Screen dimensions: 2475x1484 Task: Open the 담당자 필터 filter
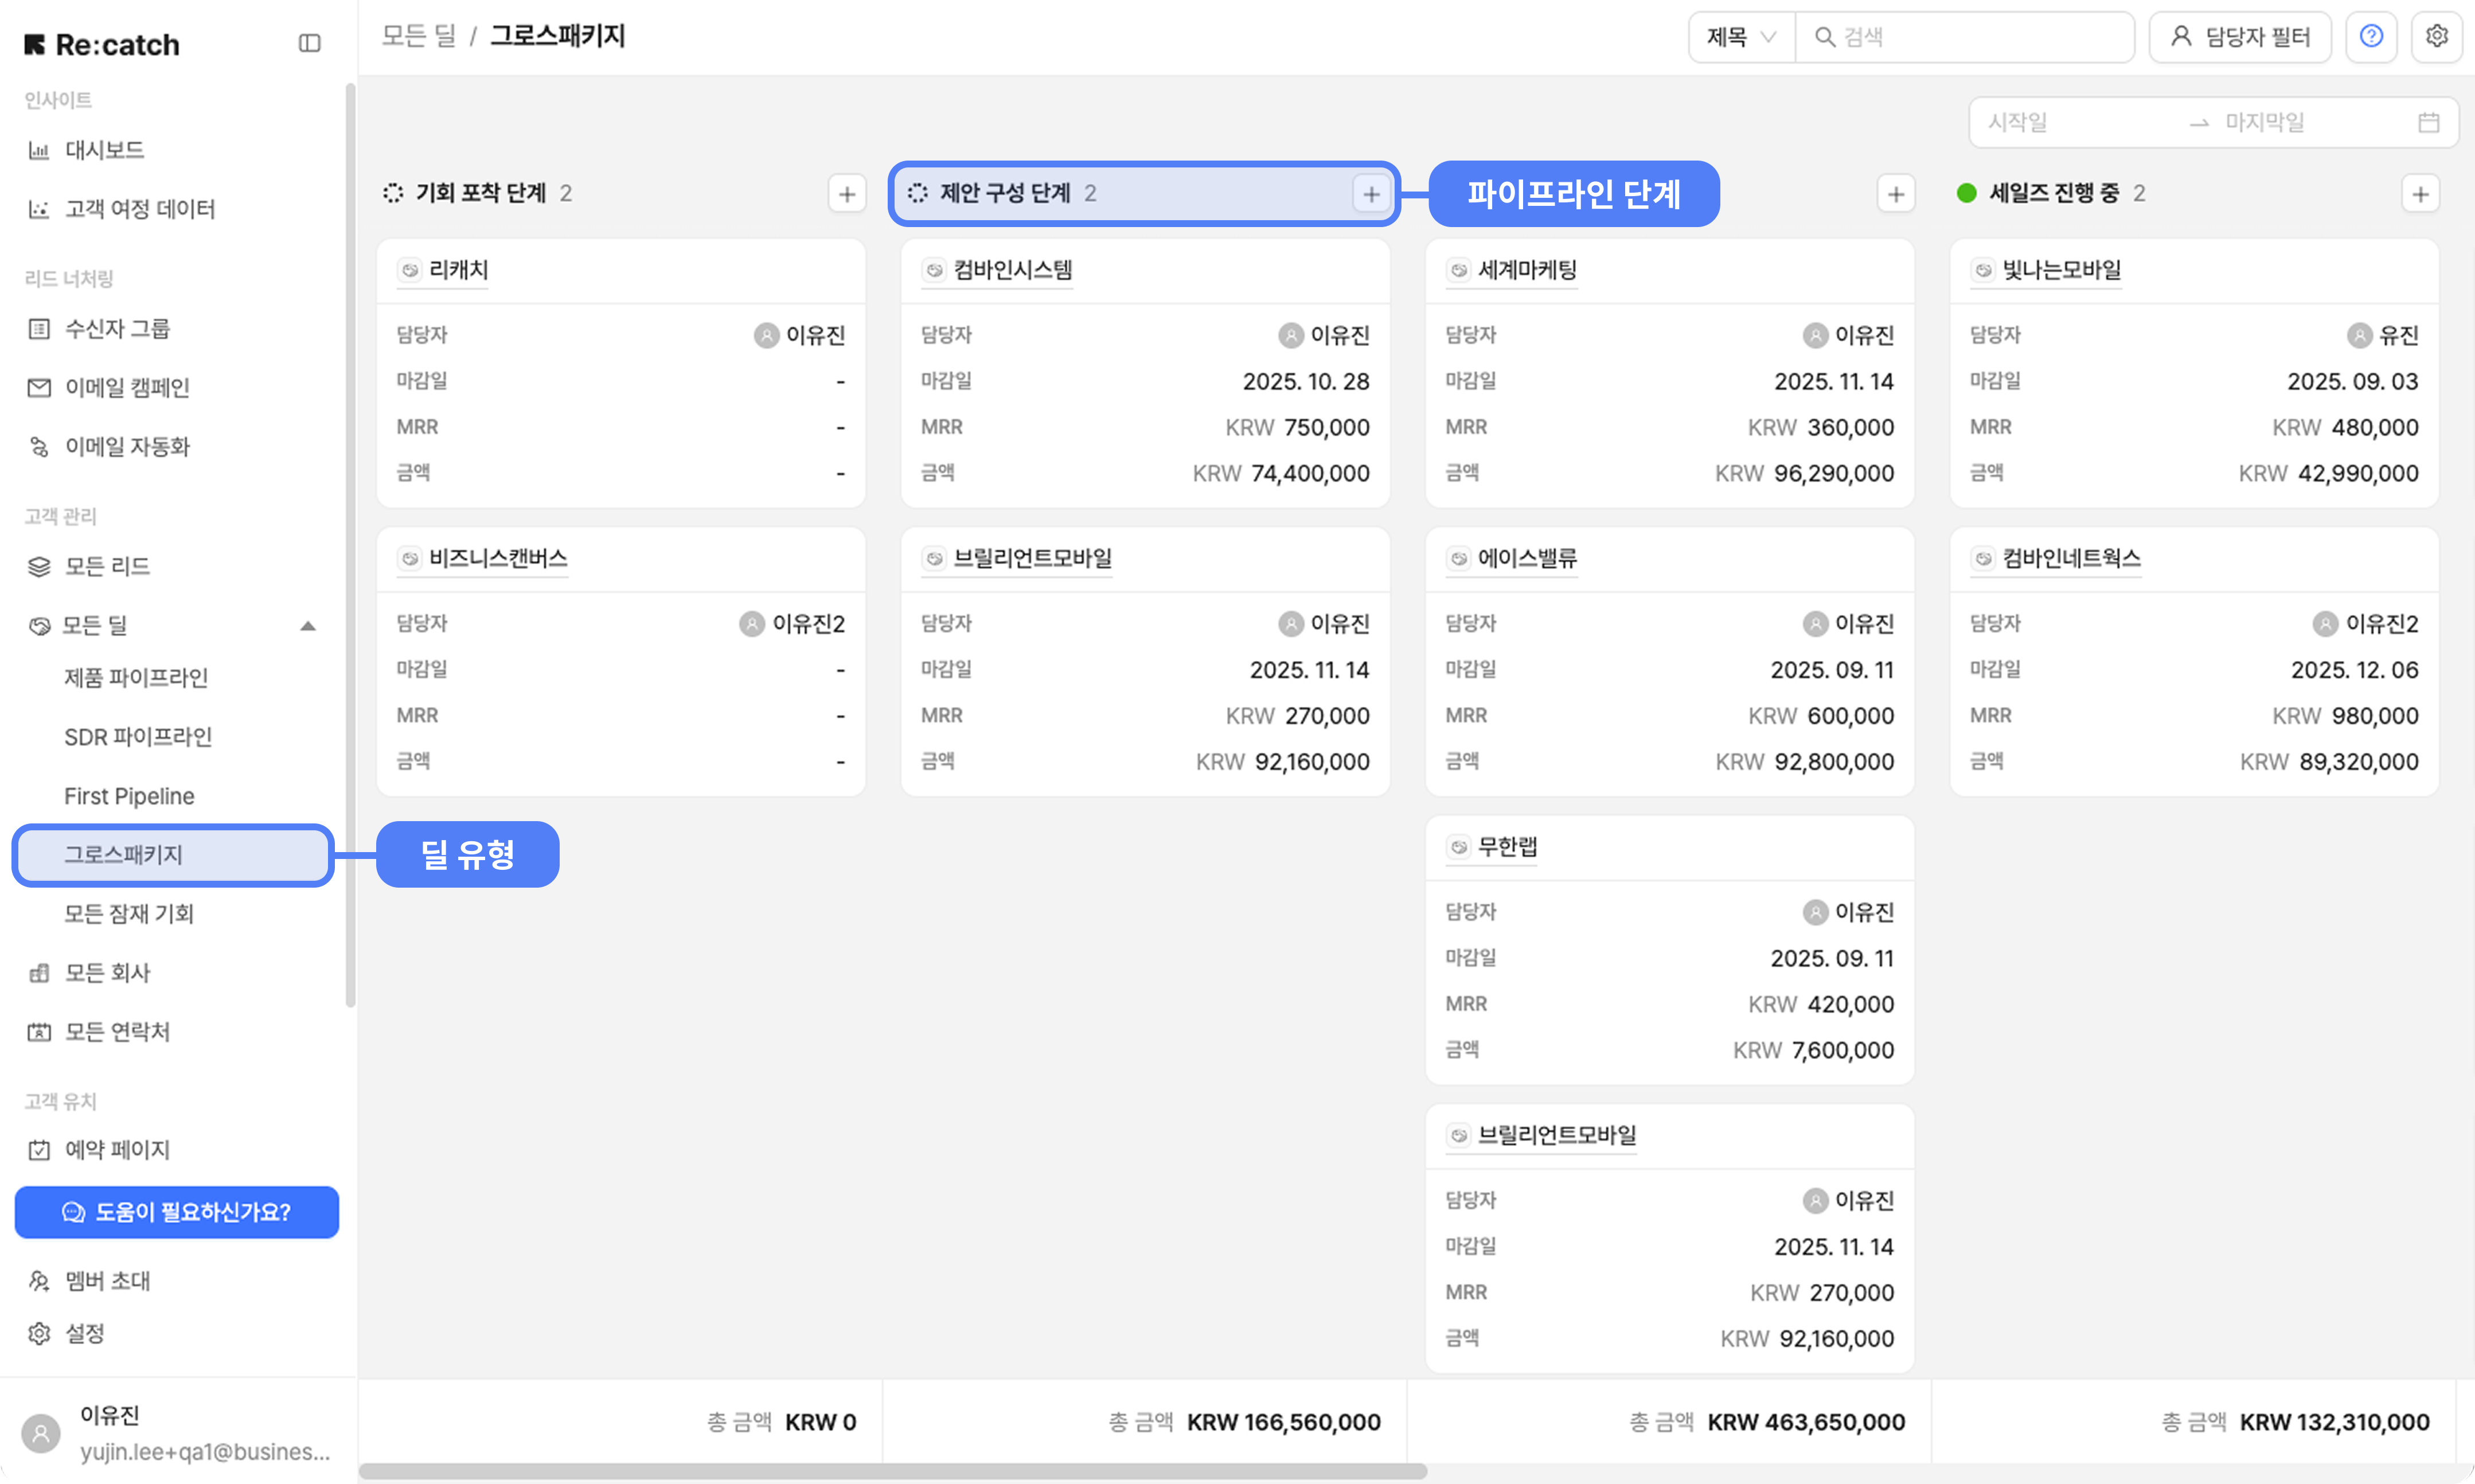(2240, 37)
